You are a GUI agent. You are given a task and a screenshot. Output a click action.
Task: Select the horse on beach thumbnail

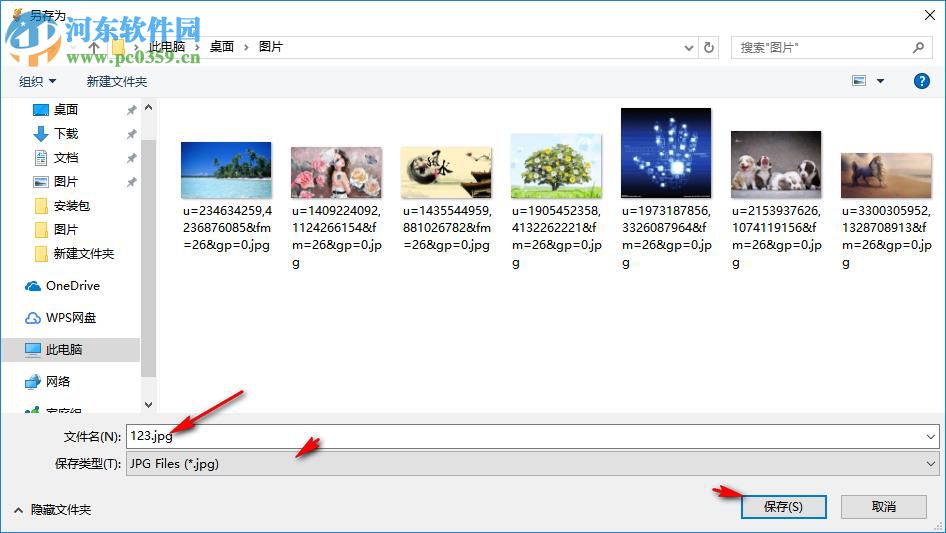click(x=886, y=176)
